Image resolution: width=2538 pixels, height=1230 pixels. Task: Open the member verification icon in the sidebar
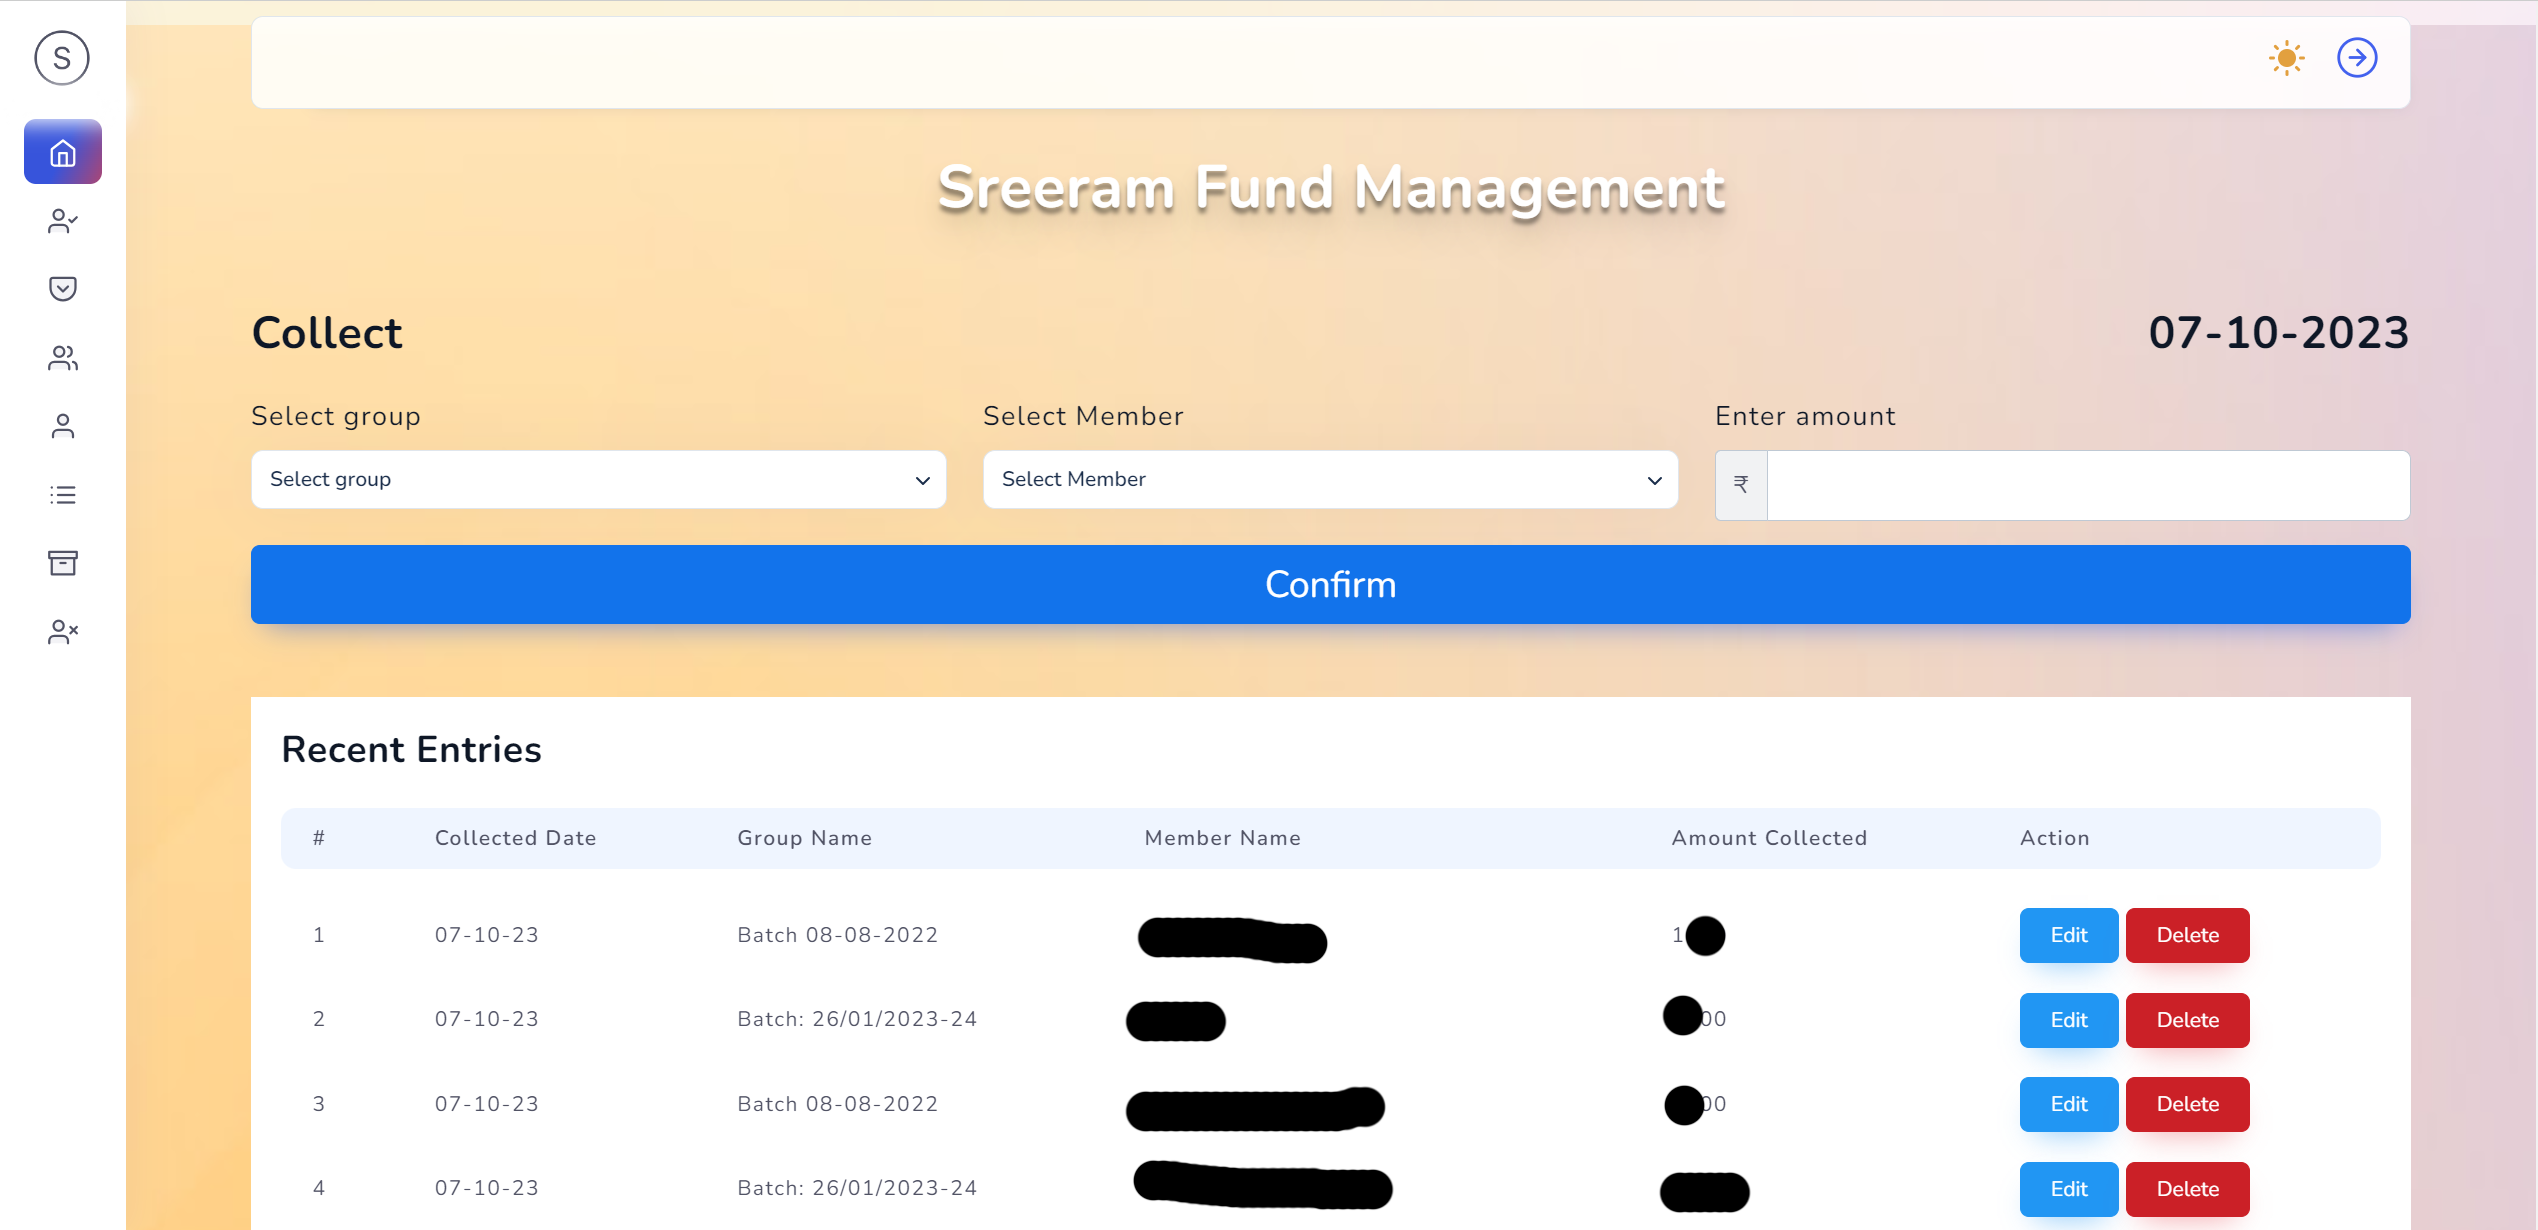click(62, 221)
